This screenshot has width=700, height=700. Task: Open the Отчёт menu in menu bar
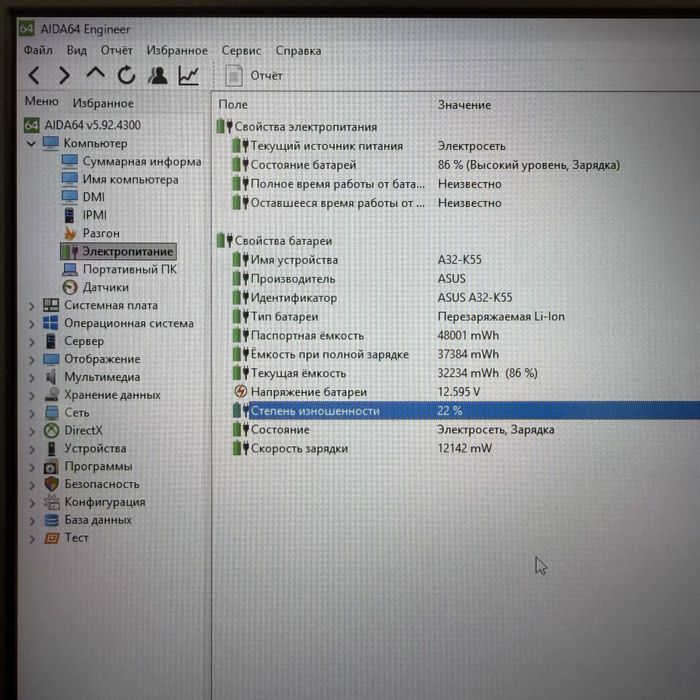(117, 50)
